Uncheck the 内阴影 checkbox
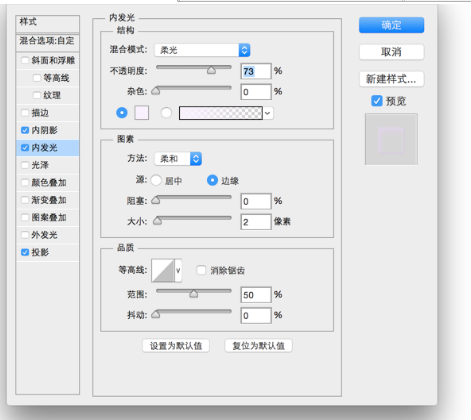This screenshot has height=420, width=471. [25, 130]
